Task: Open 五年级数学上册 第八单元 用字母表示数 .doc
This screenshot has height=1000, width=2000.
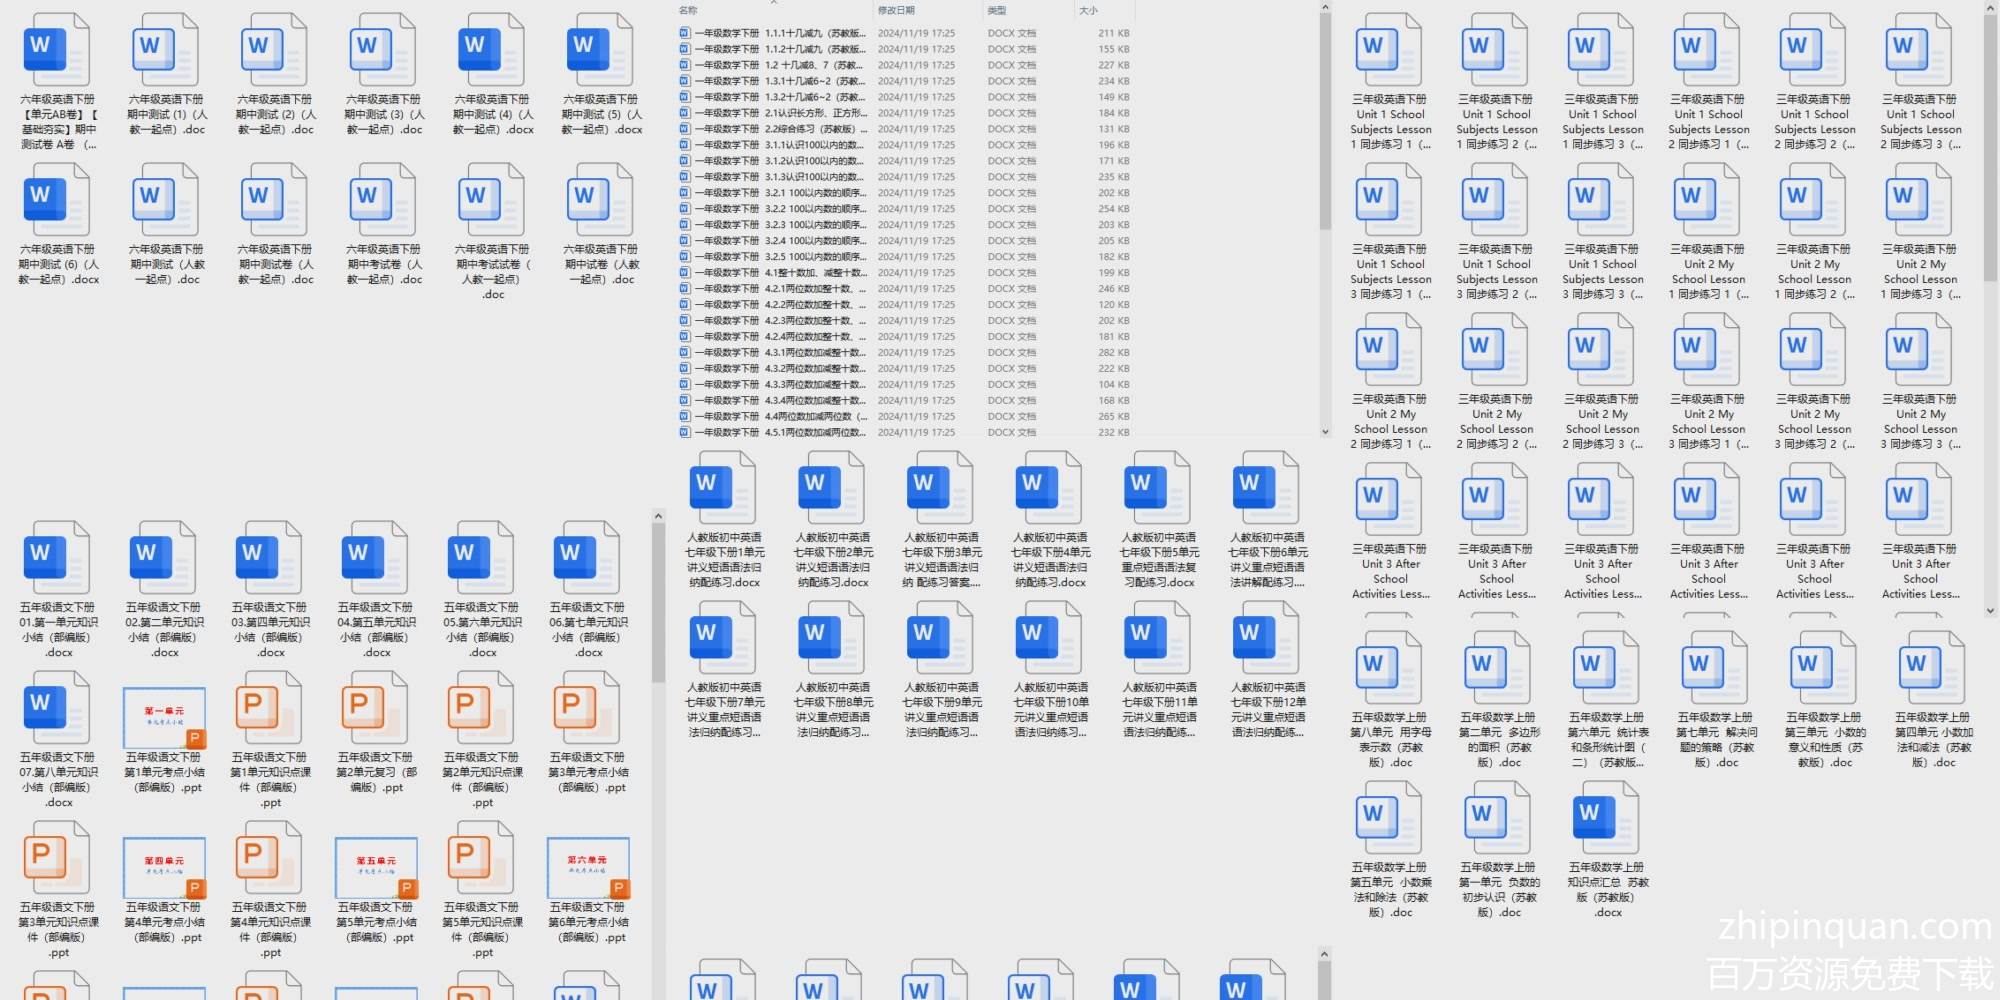Action: pyautogui.click(x=1390, y=700)
